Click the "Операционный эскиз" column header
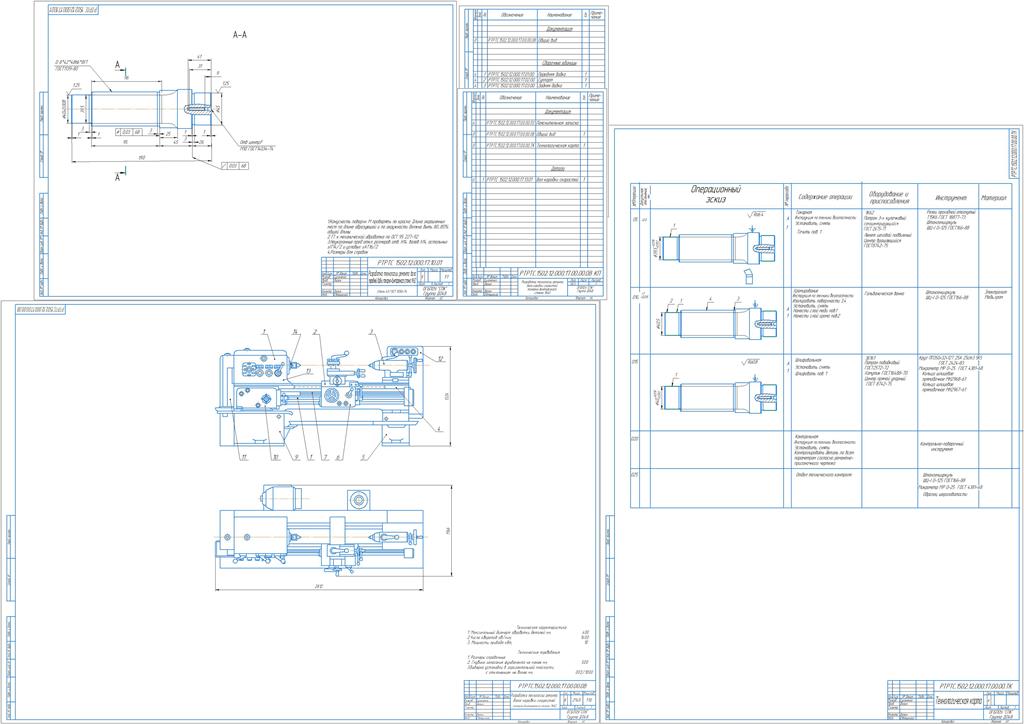Screen dimensions: 1024x724 716,195
